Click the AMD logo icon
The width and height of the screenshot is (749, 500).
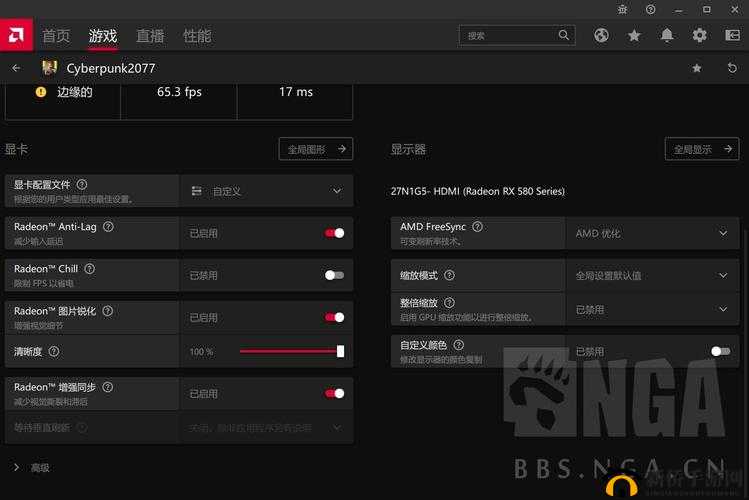(x=16, y=35)
